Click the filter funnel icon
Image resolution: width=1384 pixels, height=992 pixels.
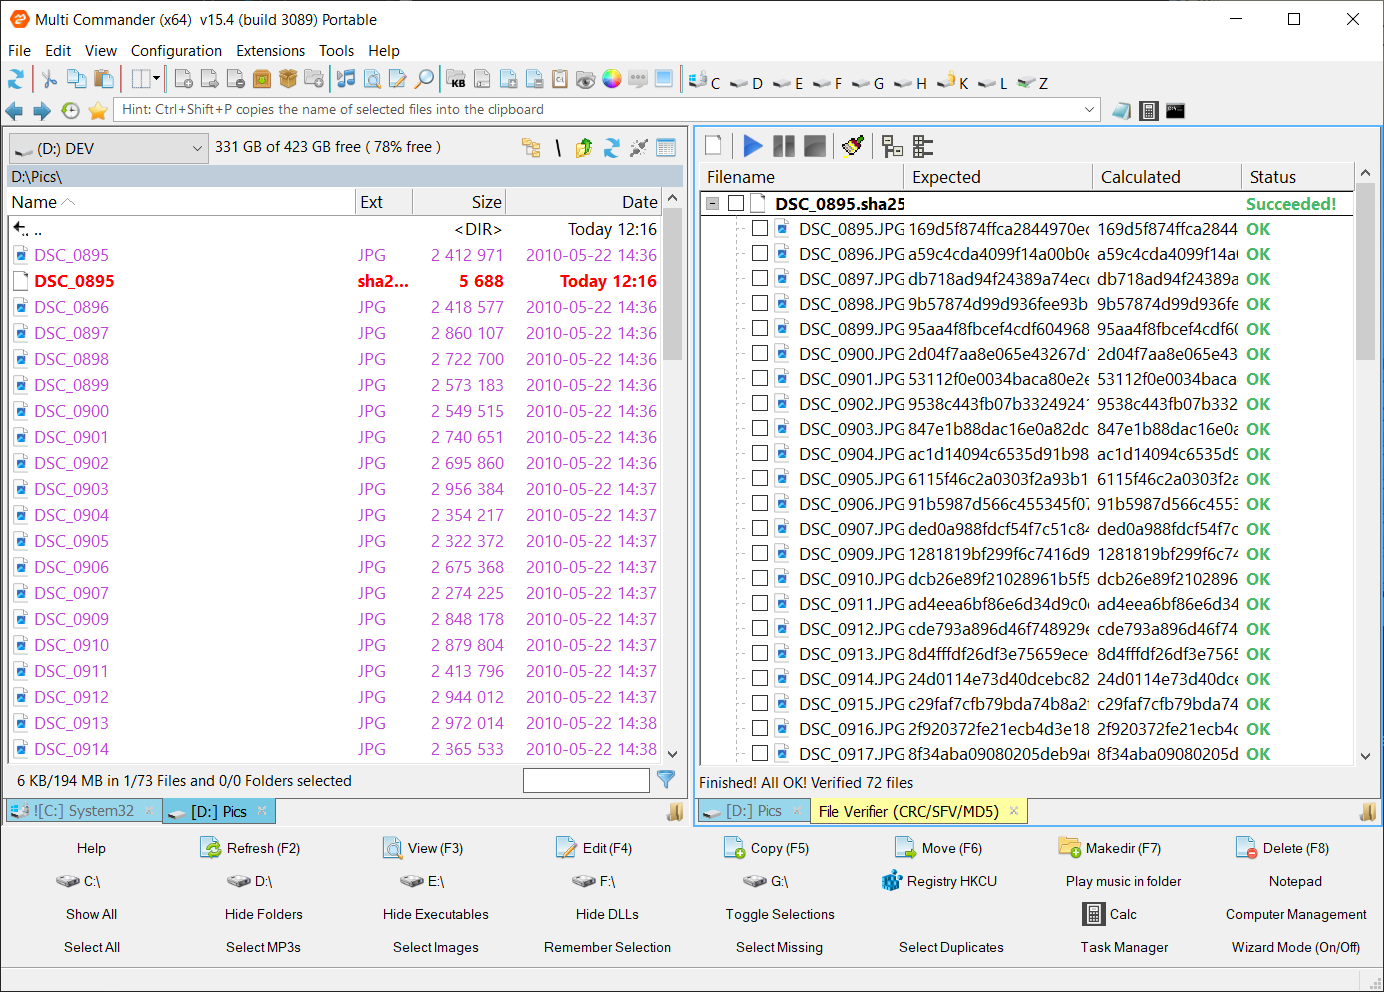tap(666, 780)
